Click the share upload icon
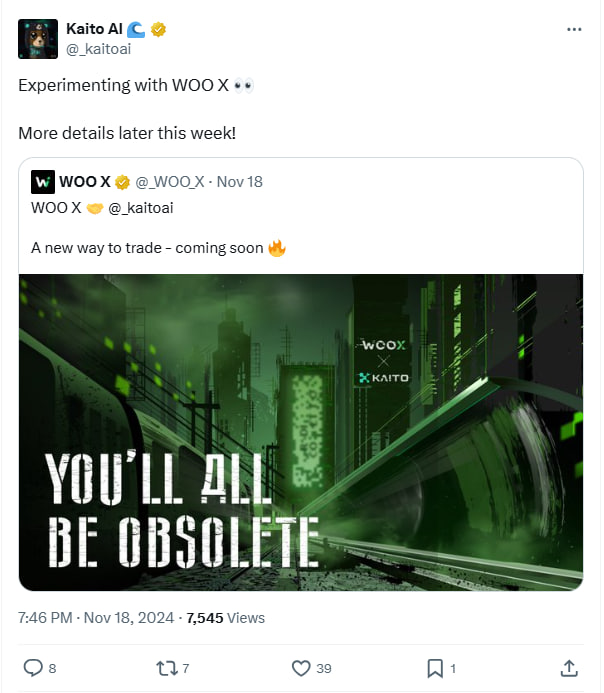604x693 pixels. pyautogui.click(x=569, y=668)
